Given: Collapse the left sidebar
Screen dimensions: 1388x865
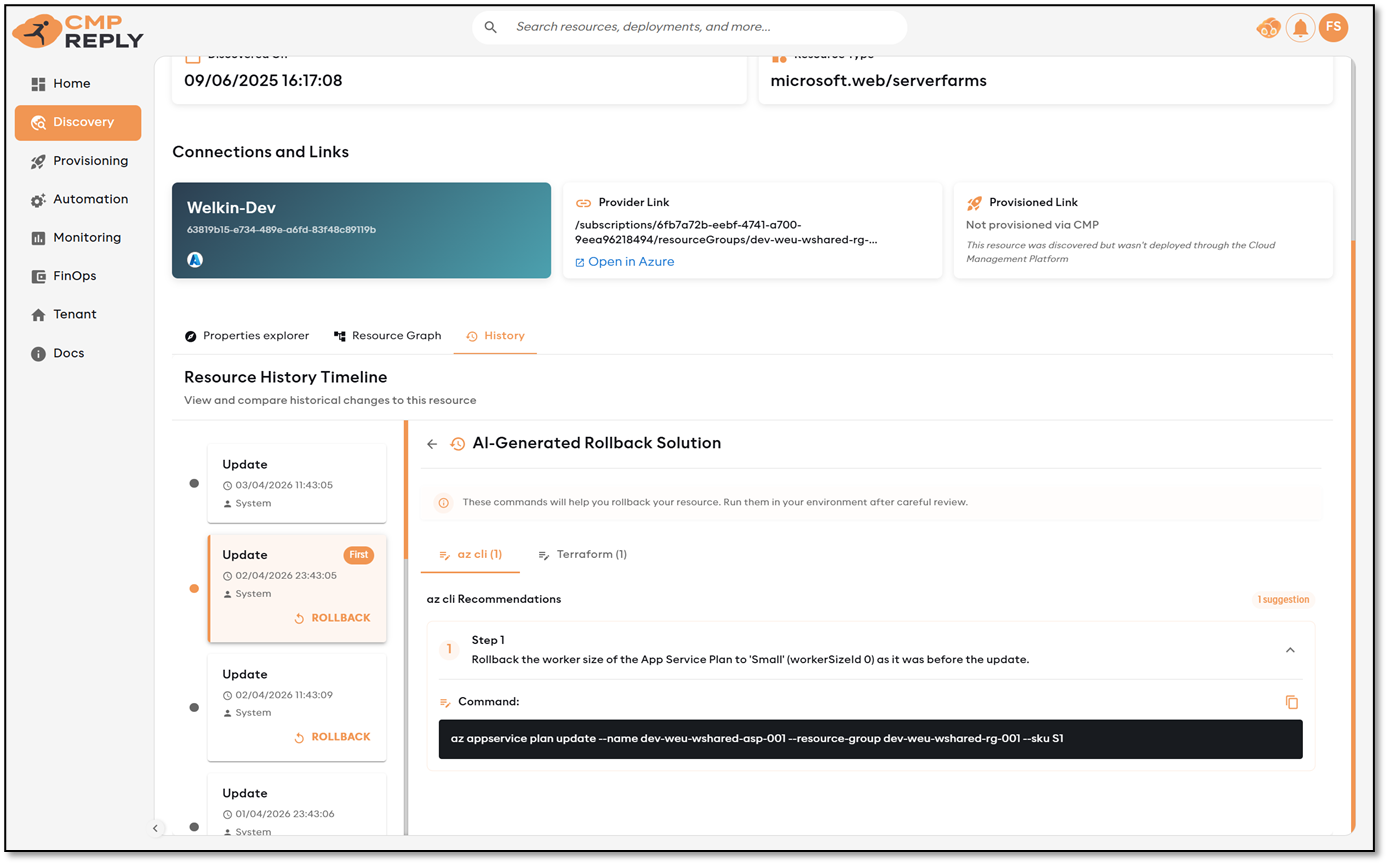Looking at the screenshot, I should click(x=155, y=828).
